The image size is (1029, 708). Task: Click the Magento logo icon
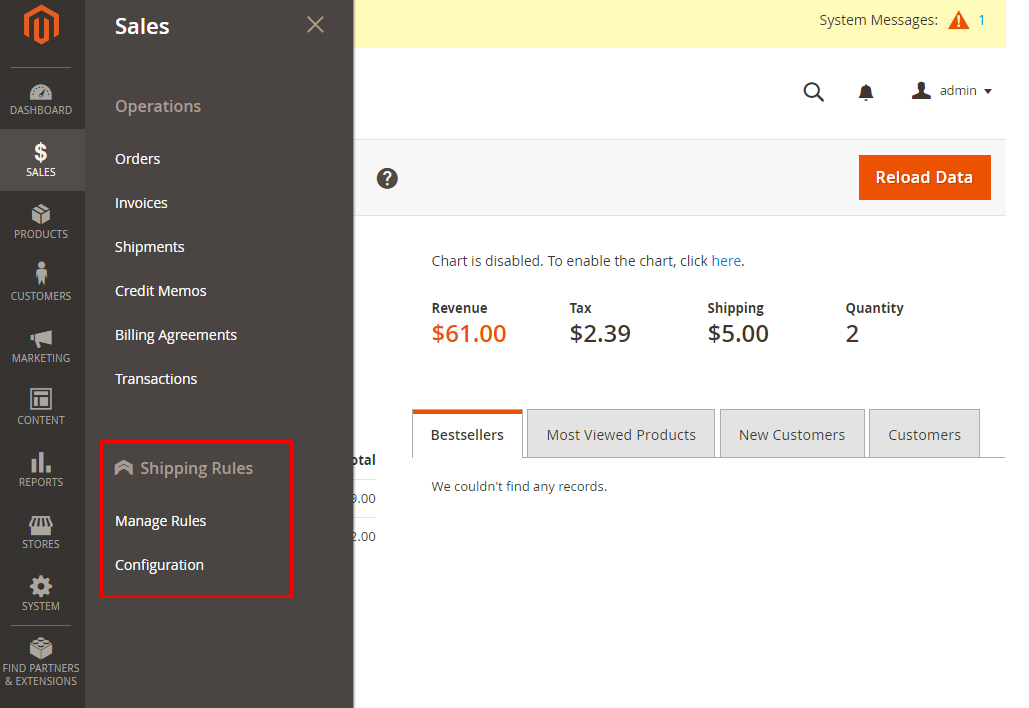tap(41, 26)
